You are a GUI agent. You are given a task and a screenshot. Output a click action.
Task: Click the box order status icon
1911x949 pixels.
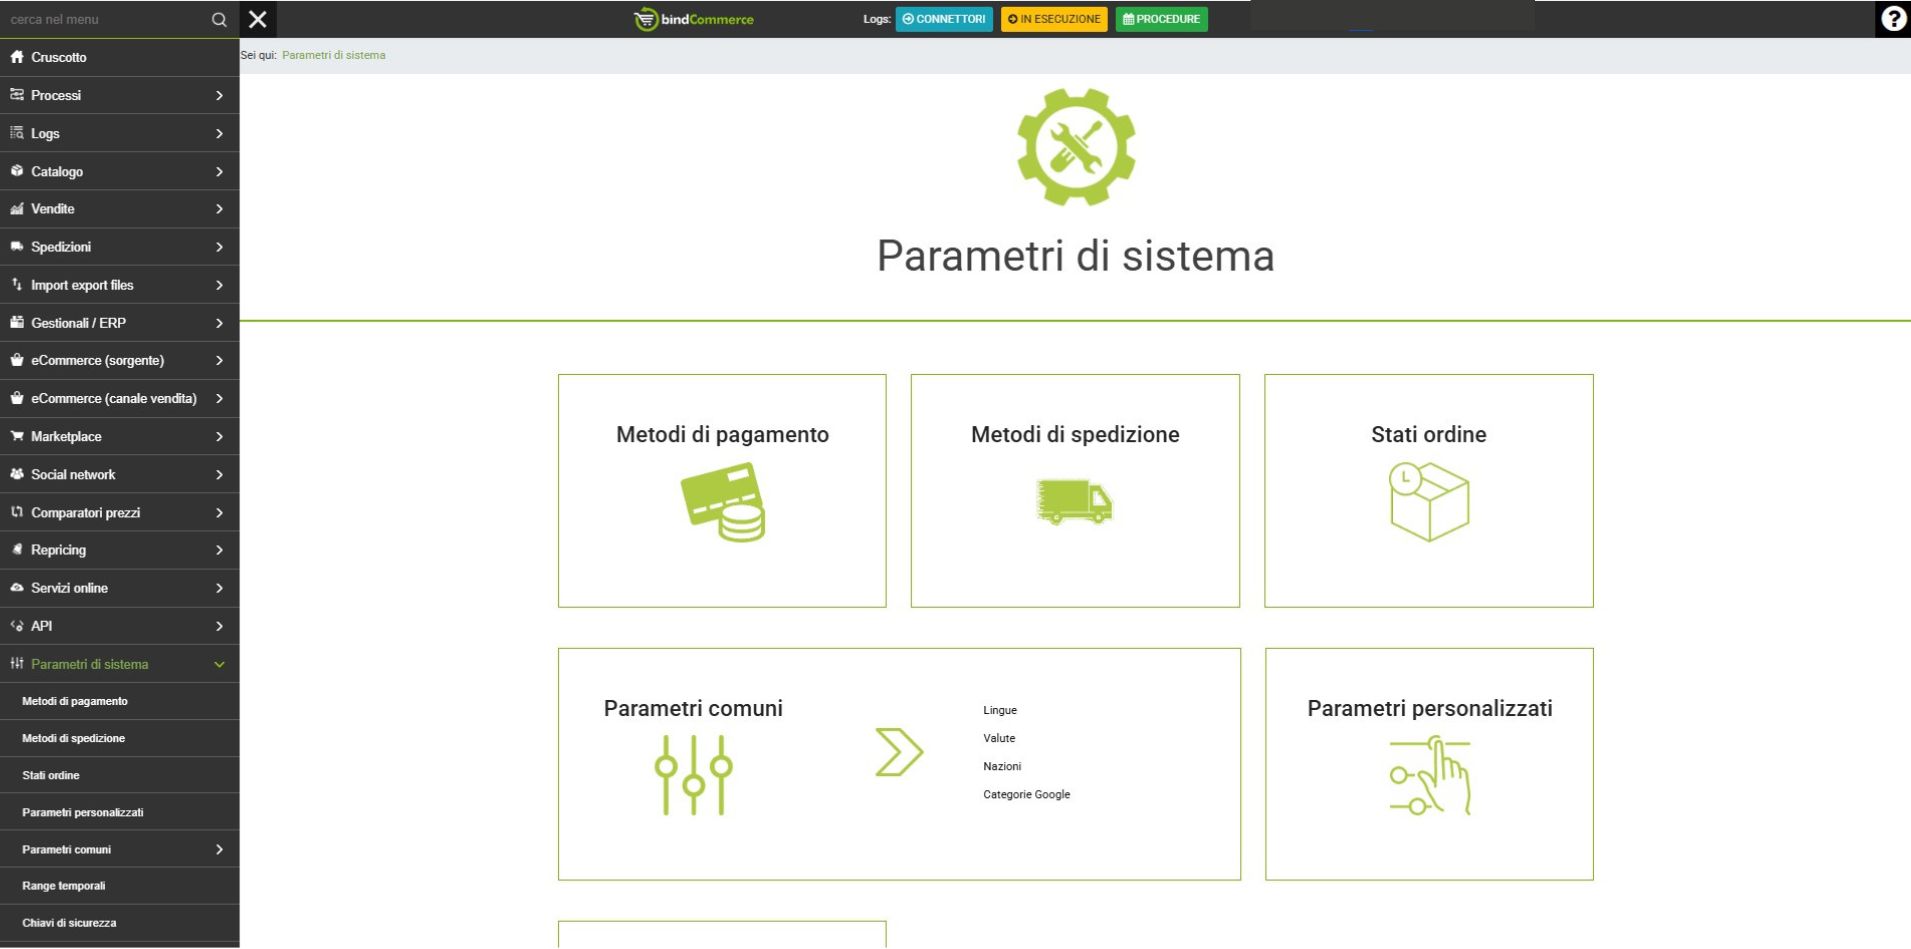tap(1428, 501)
